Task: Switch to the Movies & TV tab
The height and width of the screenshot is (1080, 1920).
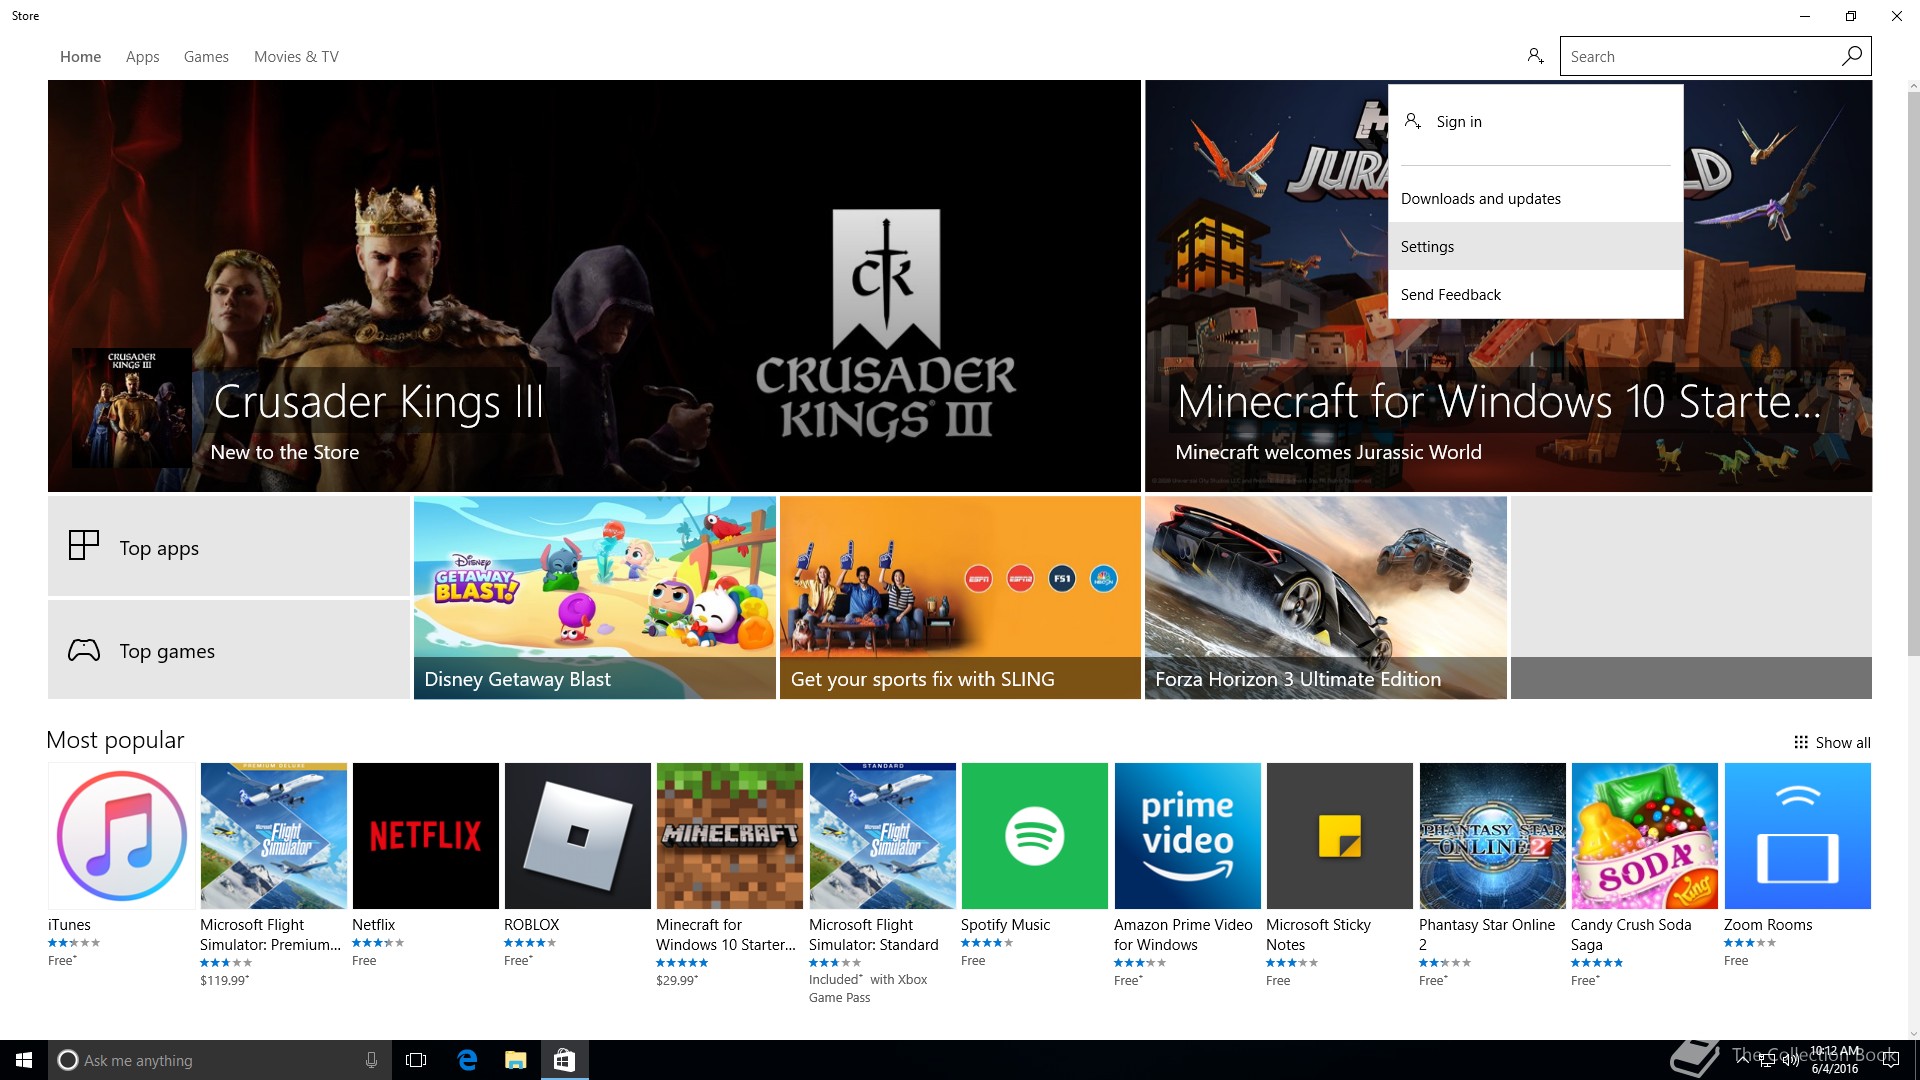Action: click(x=296, y=57)
